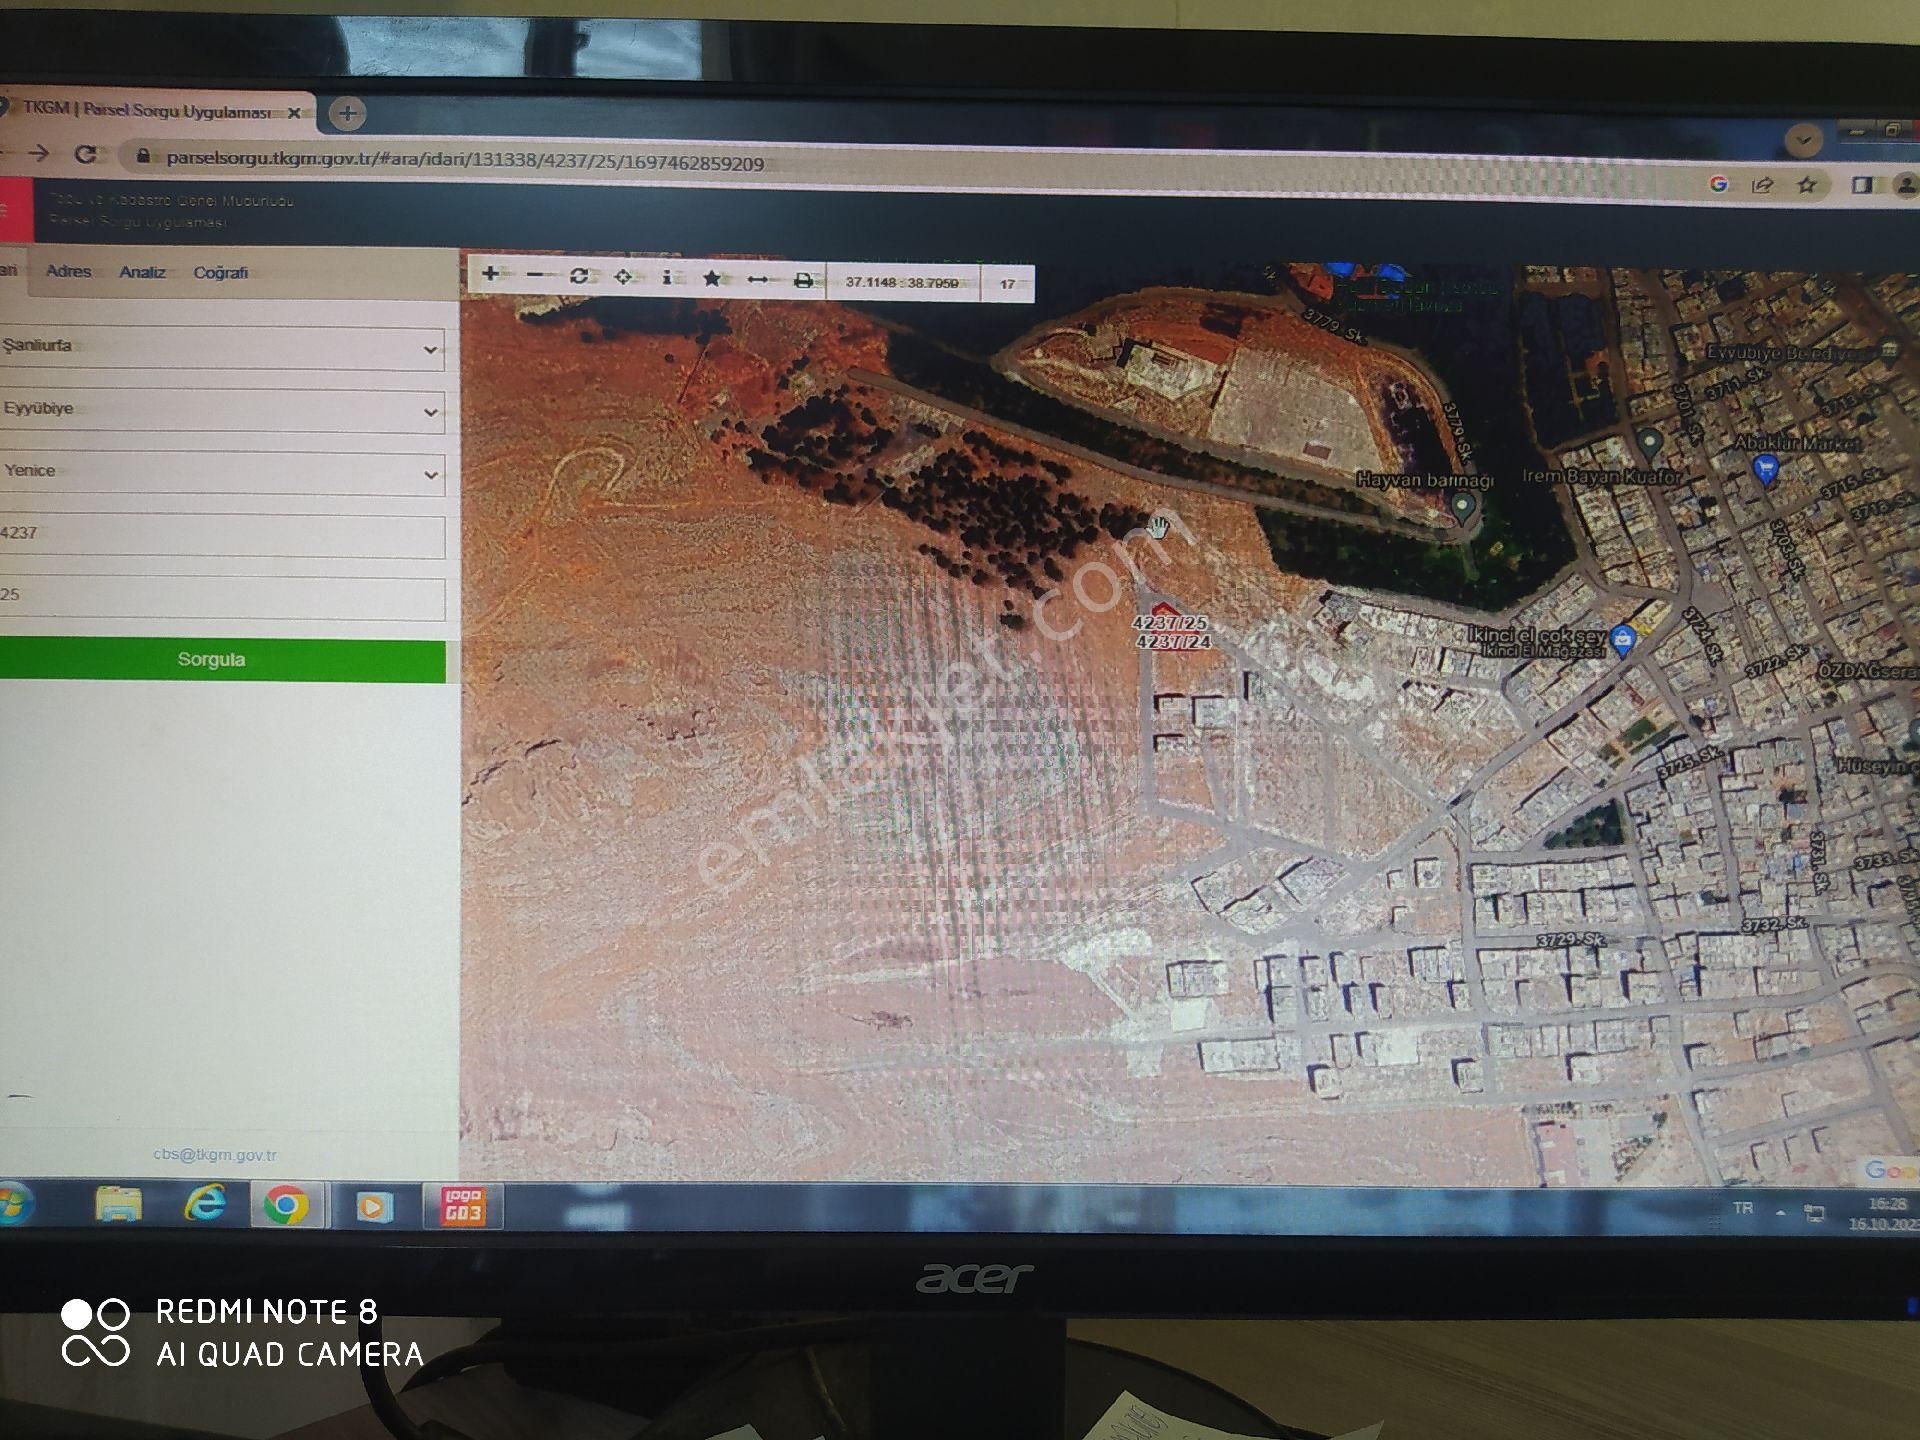Focus the block number field 4237

pos(221,535)
